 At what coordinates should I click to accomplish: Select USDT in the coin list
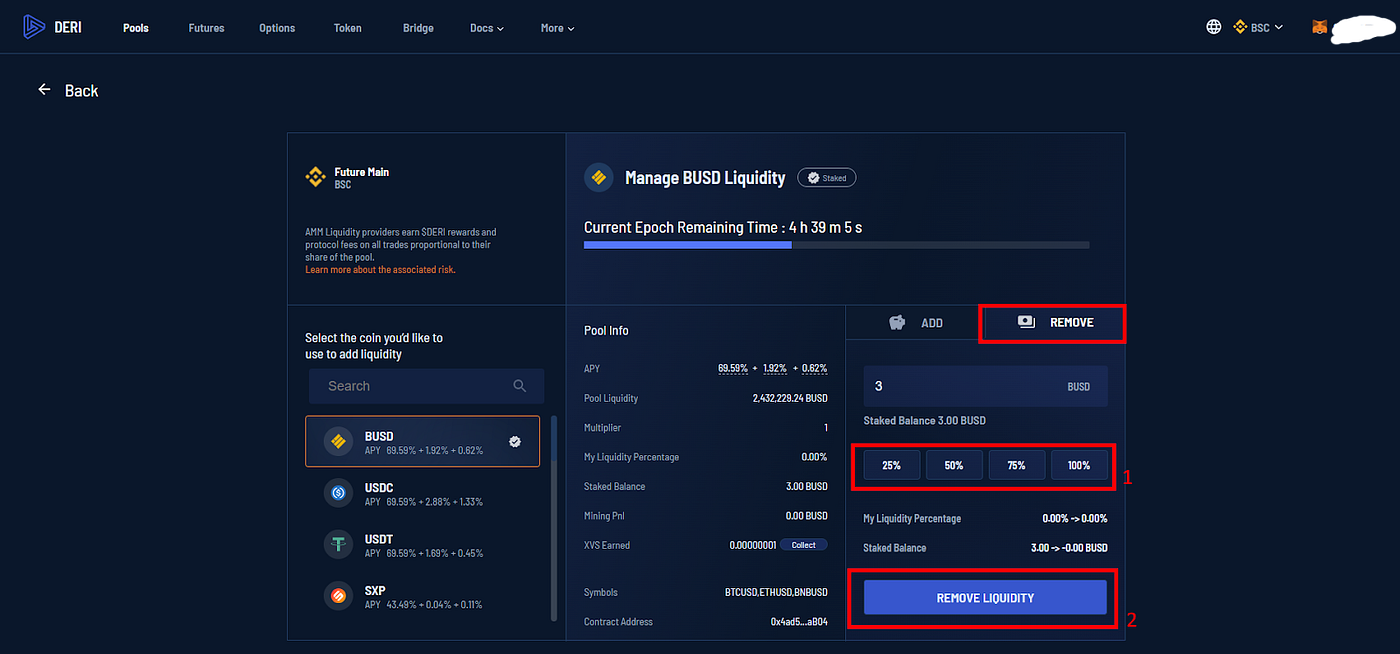click(422, 545)
